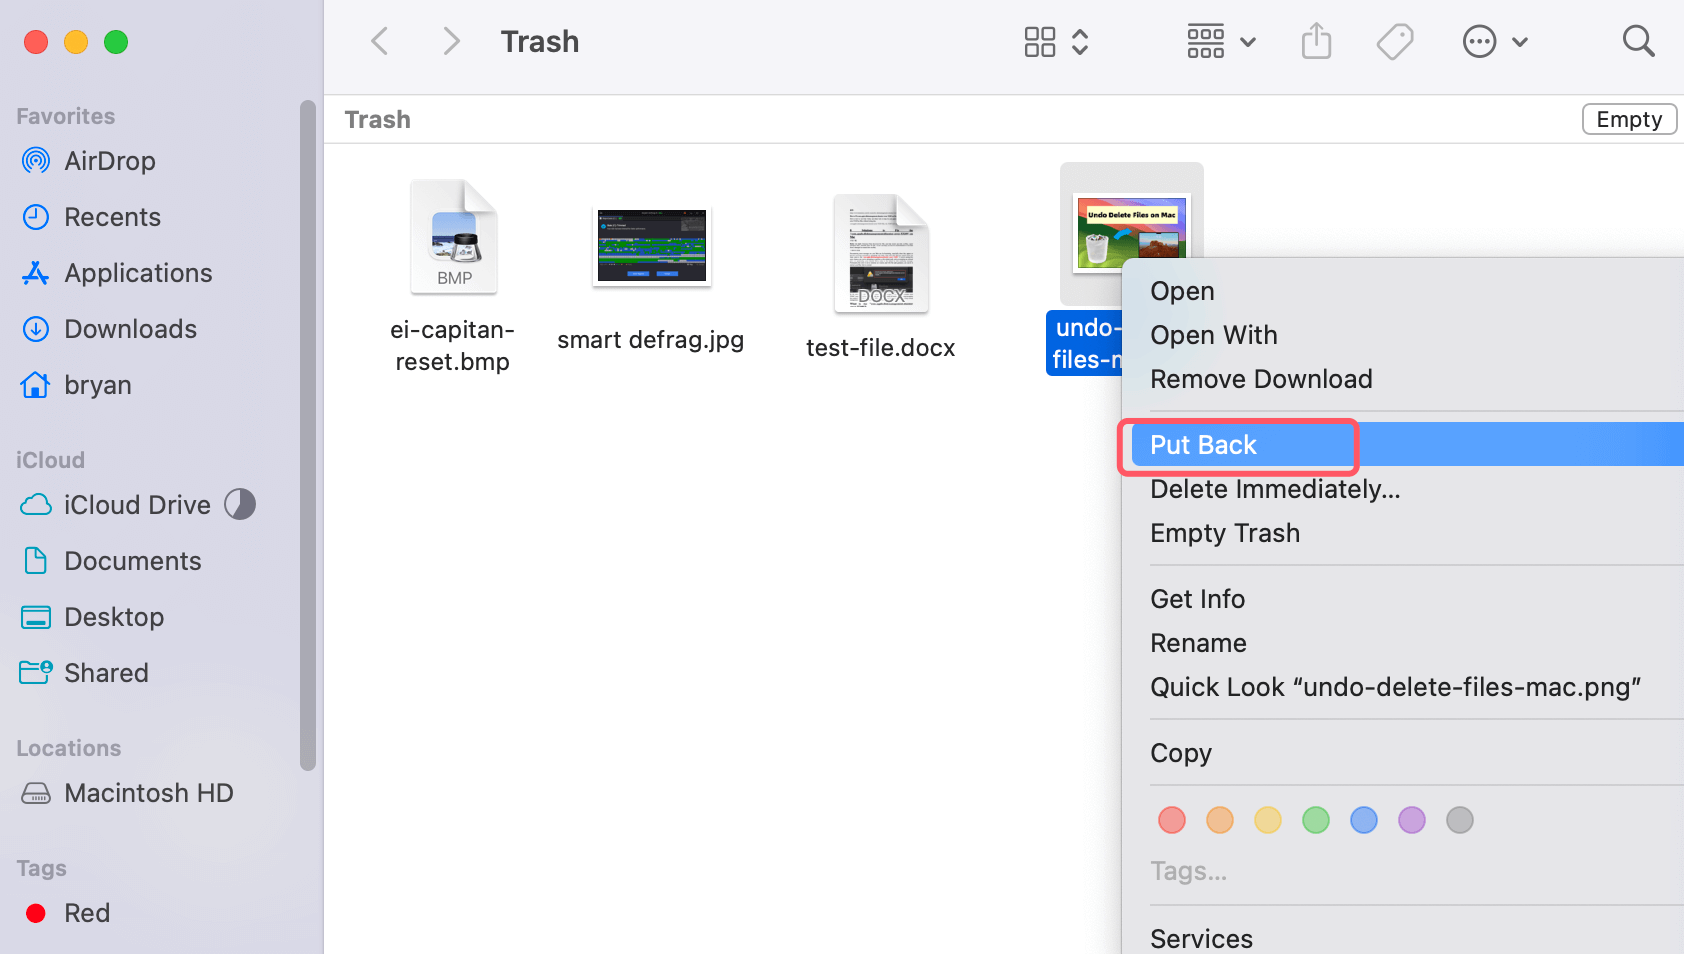Open the Downloads folder in sidebar

(x=129, y=328)
